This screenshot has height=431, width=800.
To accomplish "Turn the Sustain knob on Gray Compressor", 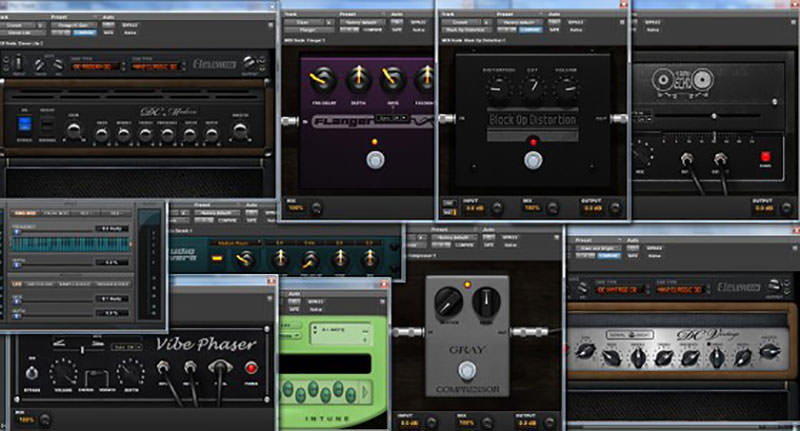I will pyautogui.click(x=448, y=301).
